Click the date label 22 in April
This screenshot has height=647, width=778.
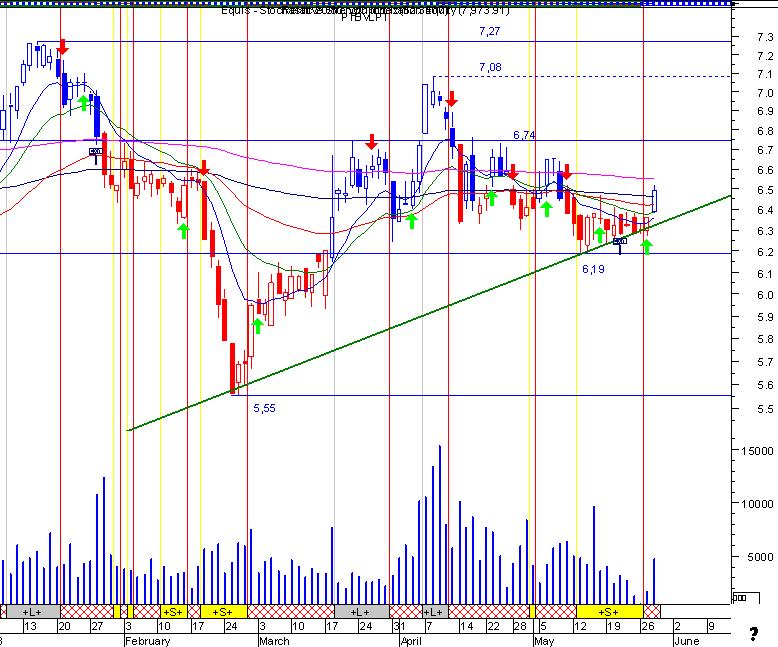point(493,626)
